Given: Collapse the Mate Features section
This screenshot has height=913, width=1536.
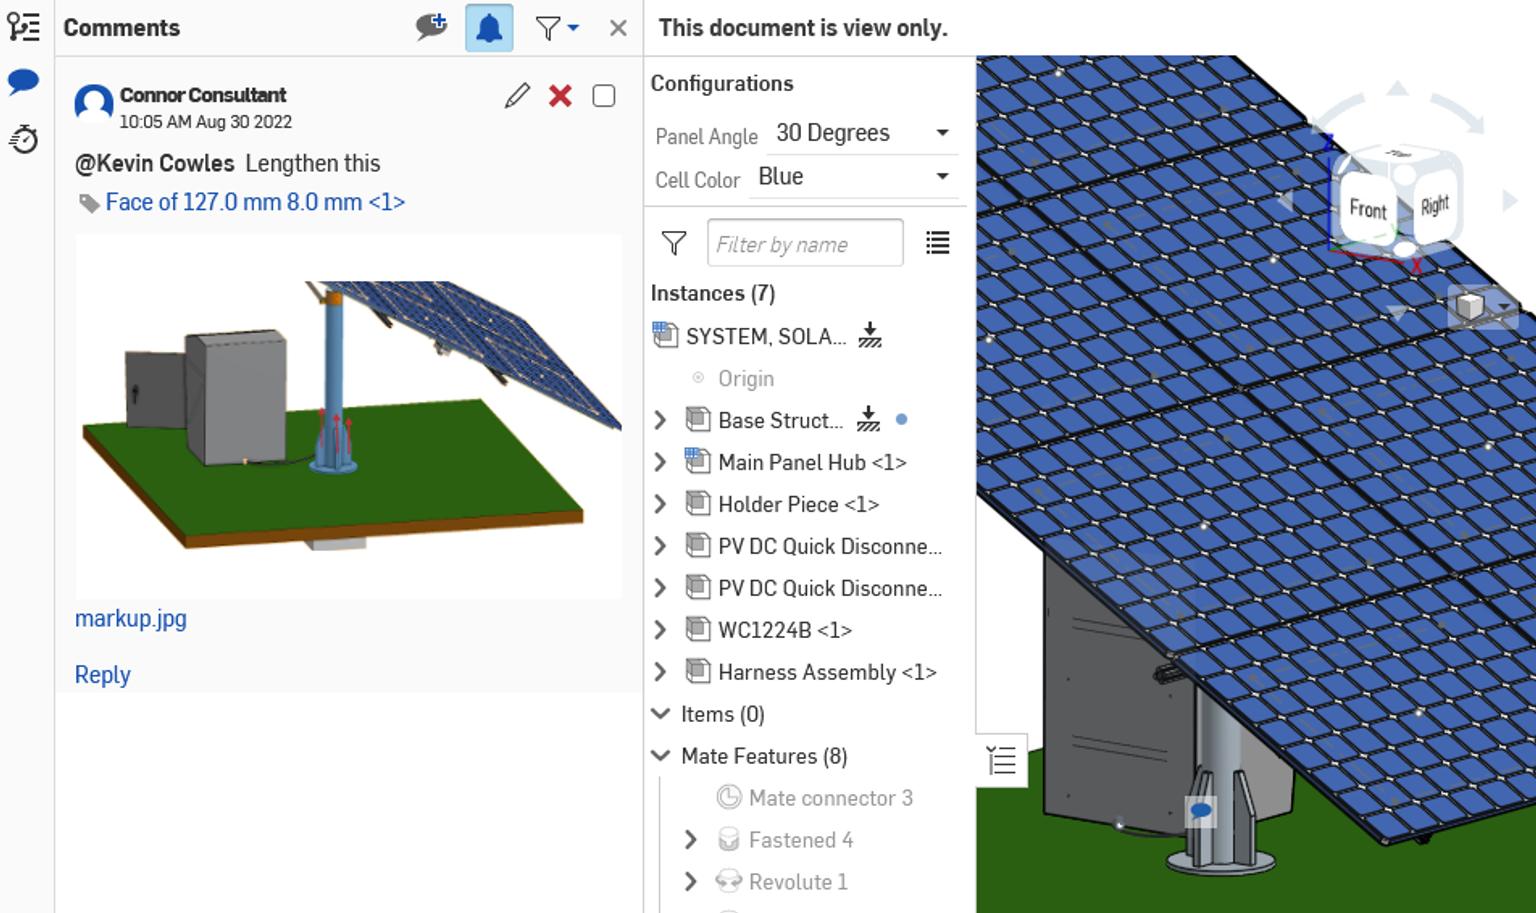Looking at the screenshot, I should point(660,756).
